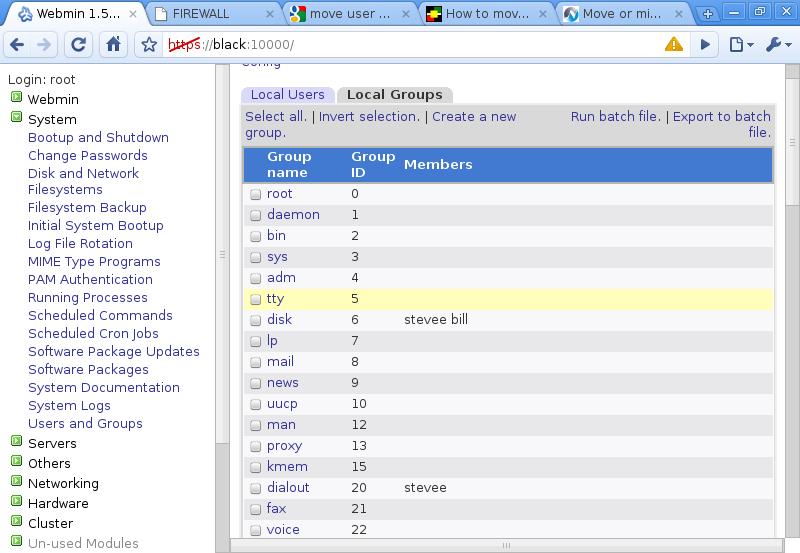This screenshot has width=800, height=553.
Task: Open Scheduled Cron Jobs module
Action: [x=93, y=333]
